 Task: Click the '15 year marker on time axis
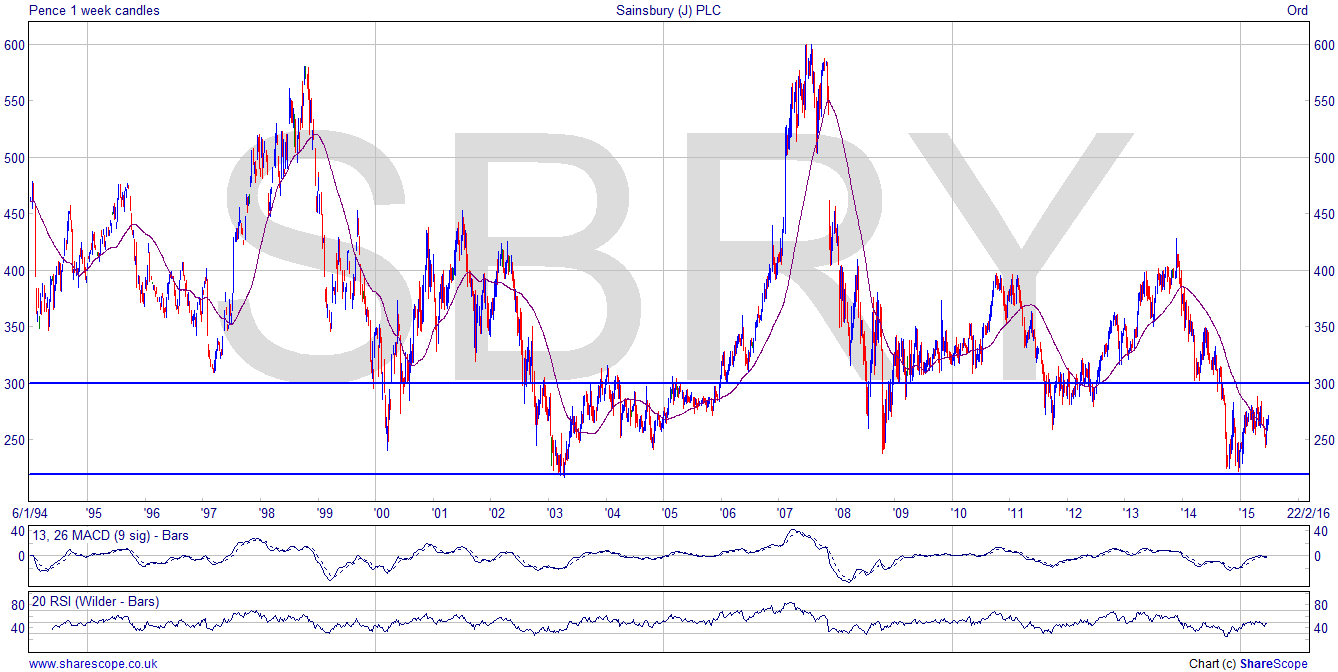point(1246,513)
